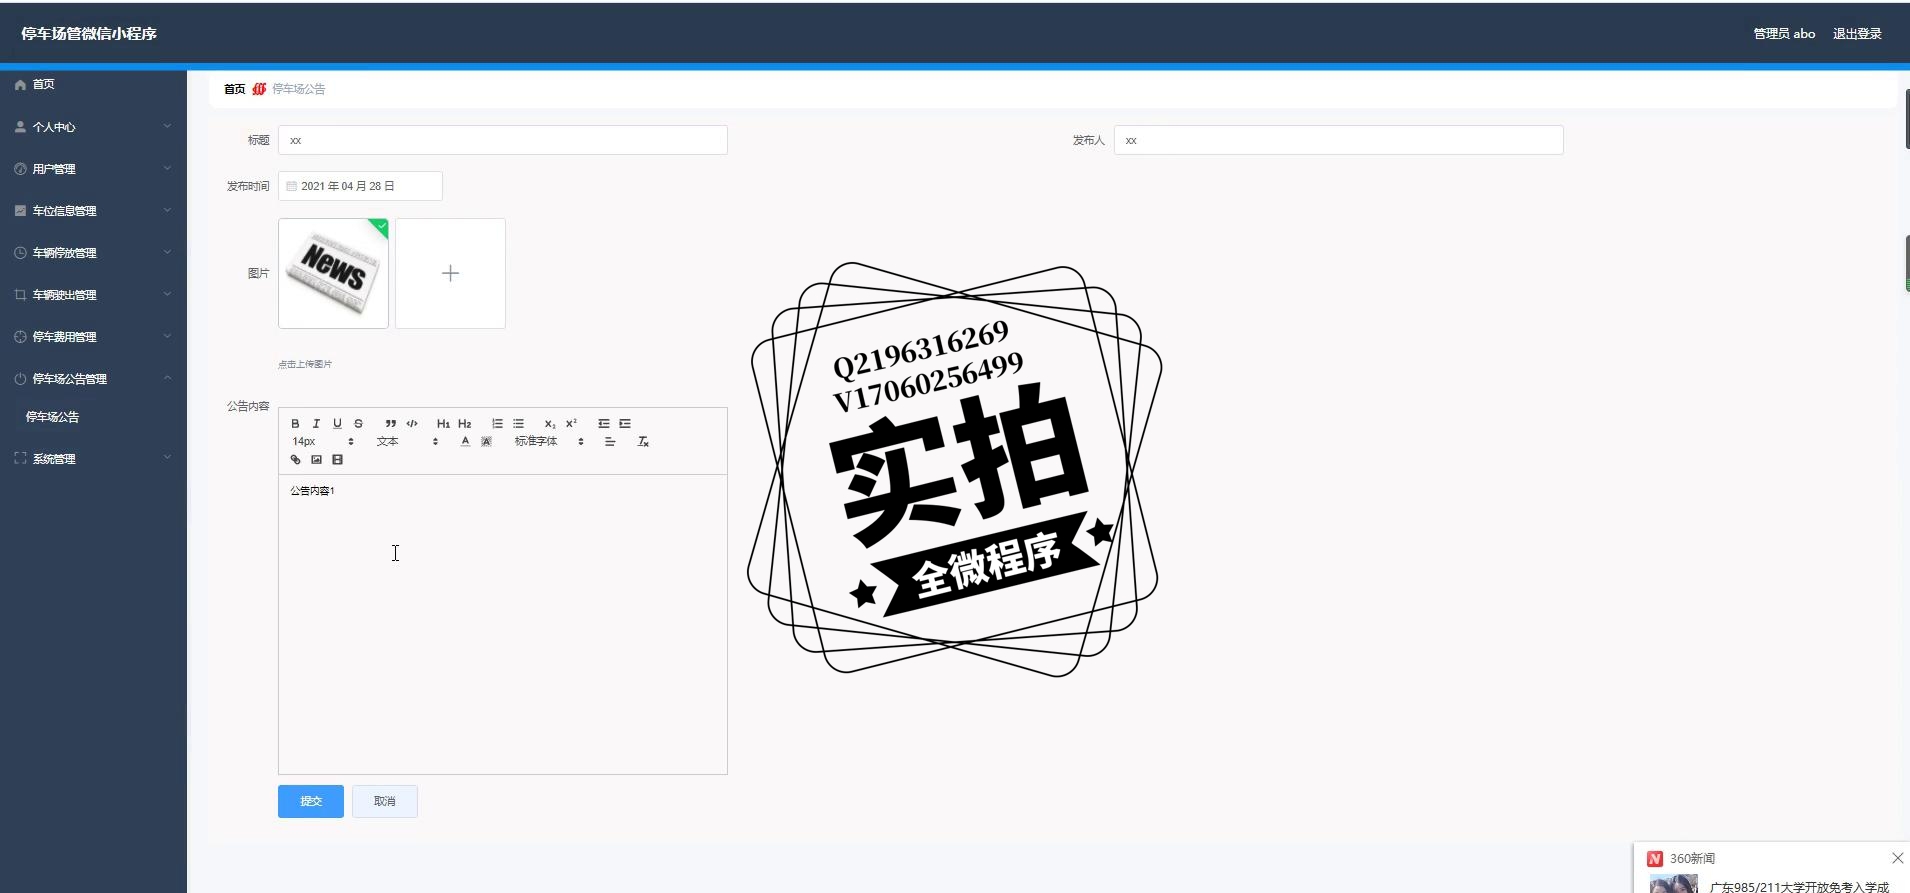Expand the 车辆驶出管理 sidebar menu

click(x=93, y=295)
